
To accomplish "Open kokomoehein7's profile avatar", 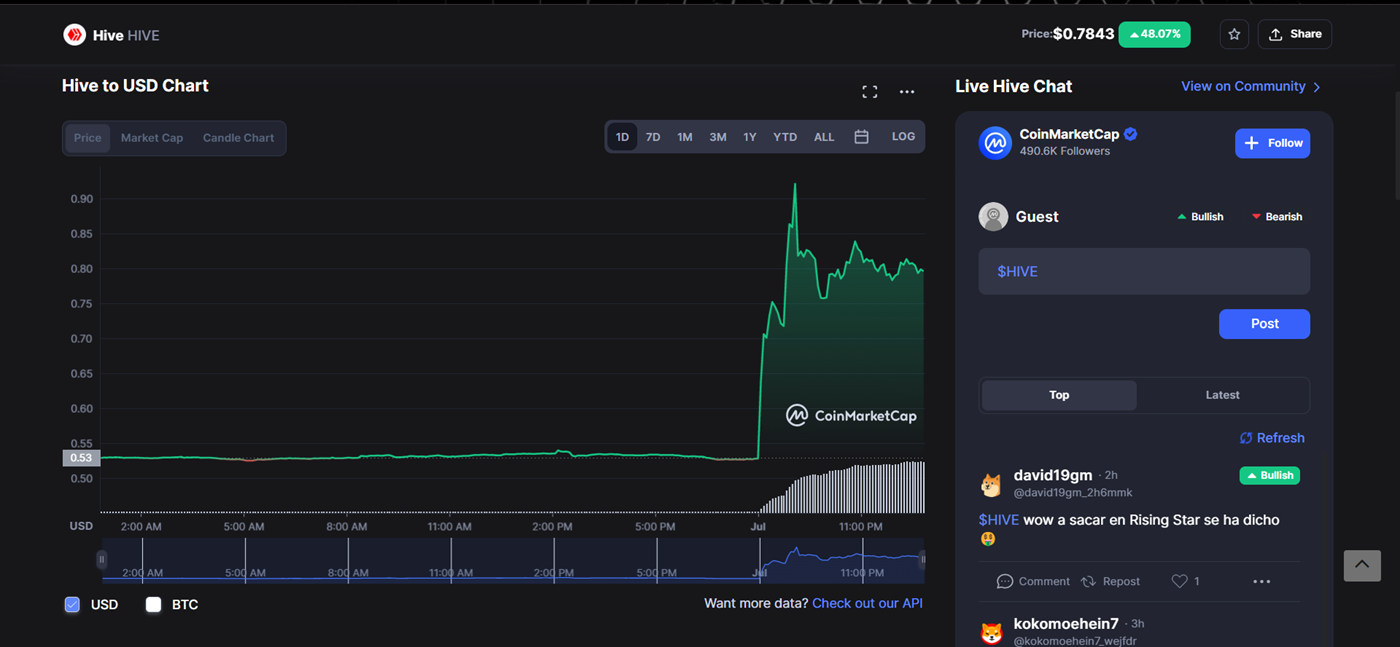I will [991, 633].
